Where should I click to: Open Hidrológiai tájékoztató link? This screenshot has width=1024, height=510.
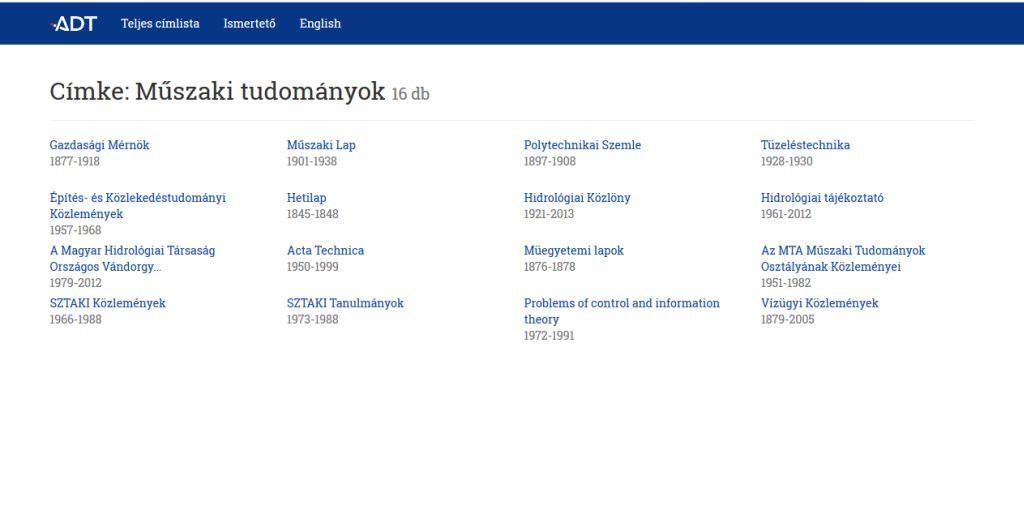822,198
